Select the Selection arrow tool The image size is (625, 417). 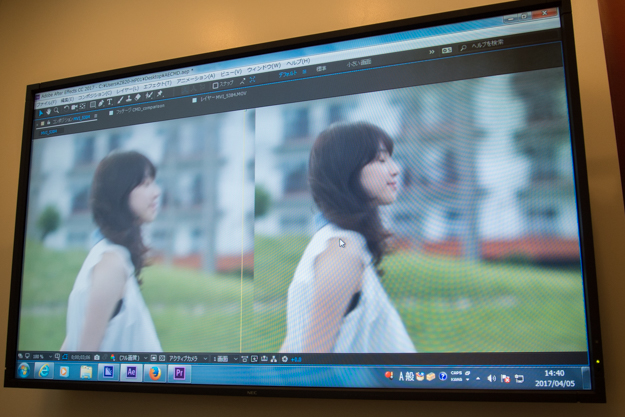(40, 111)
